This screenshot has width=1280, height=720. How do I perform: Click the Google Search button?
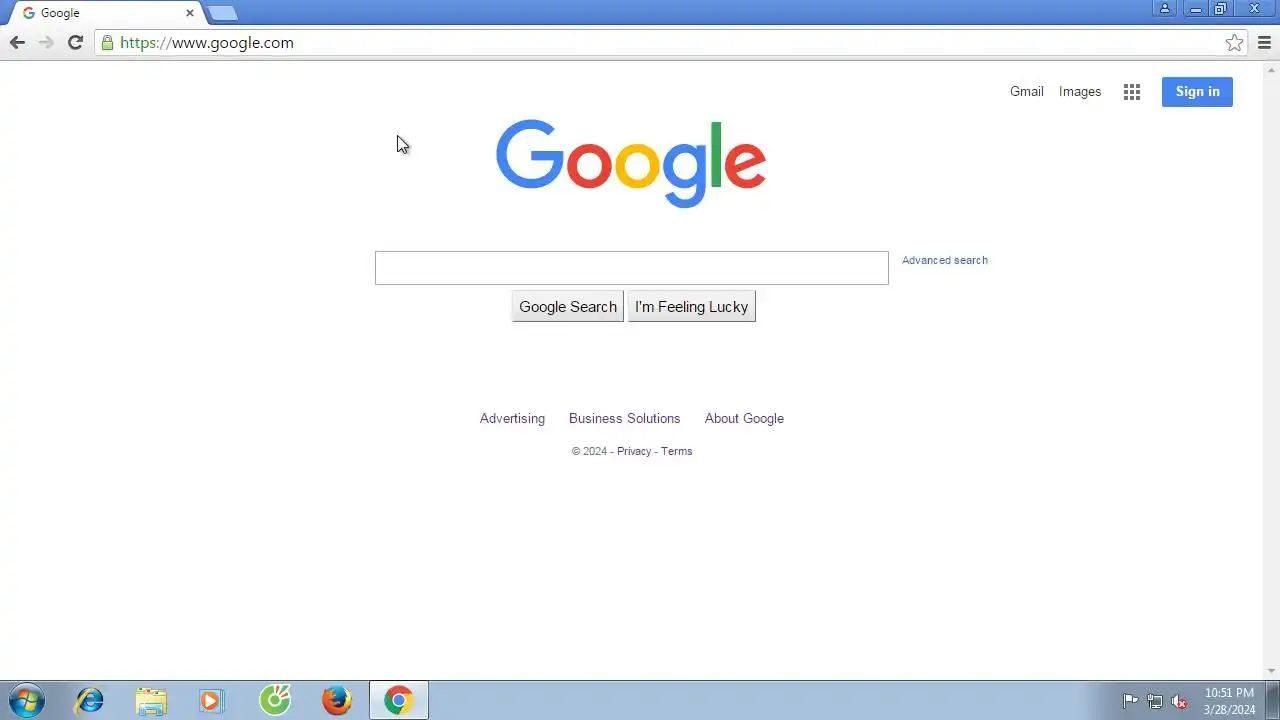pyautogui.click(x=568, y=307)
